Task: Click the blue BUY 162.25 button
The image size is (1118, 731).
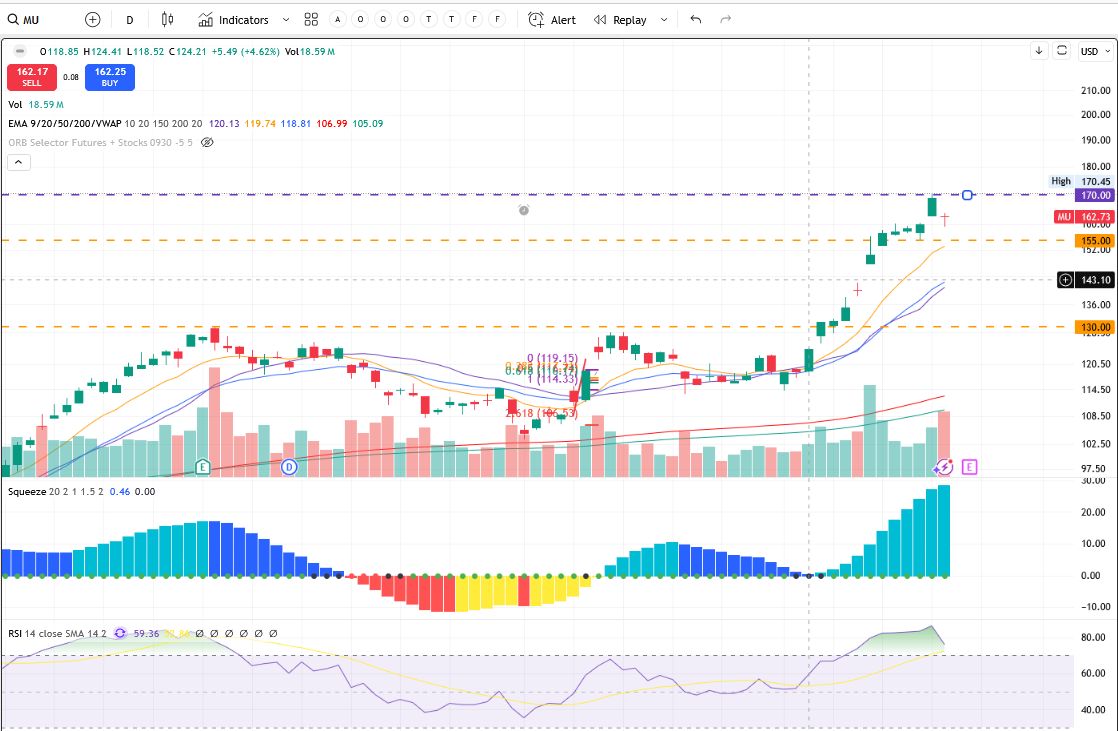Action: pyautogui.click(x=109, y=77)
